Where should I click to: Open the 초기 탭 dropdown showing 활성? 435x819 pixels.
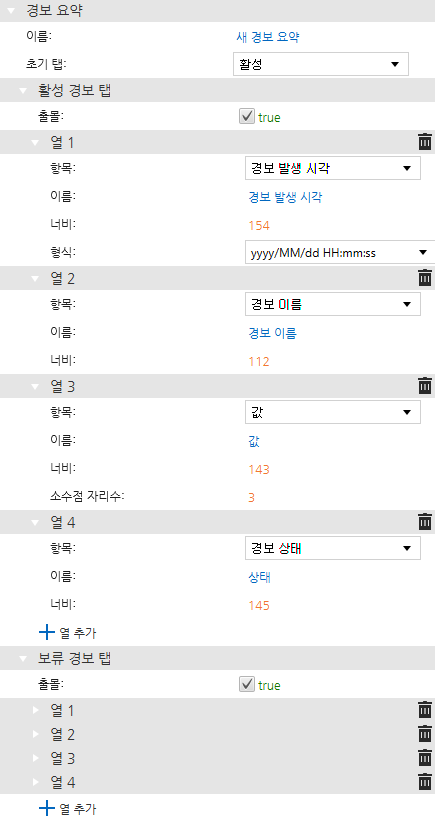pos(321,64)
